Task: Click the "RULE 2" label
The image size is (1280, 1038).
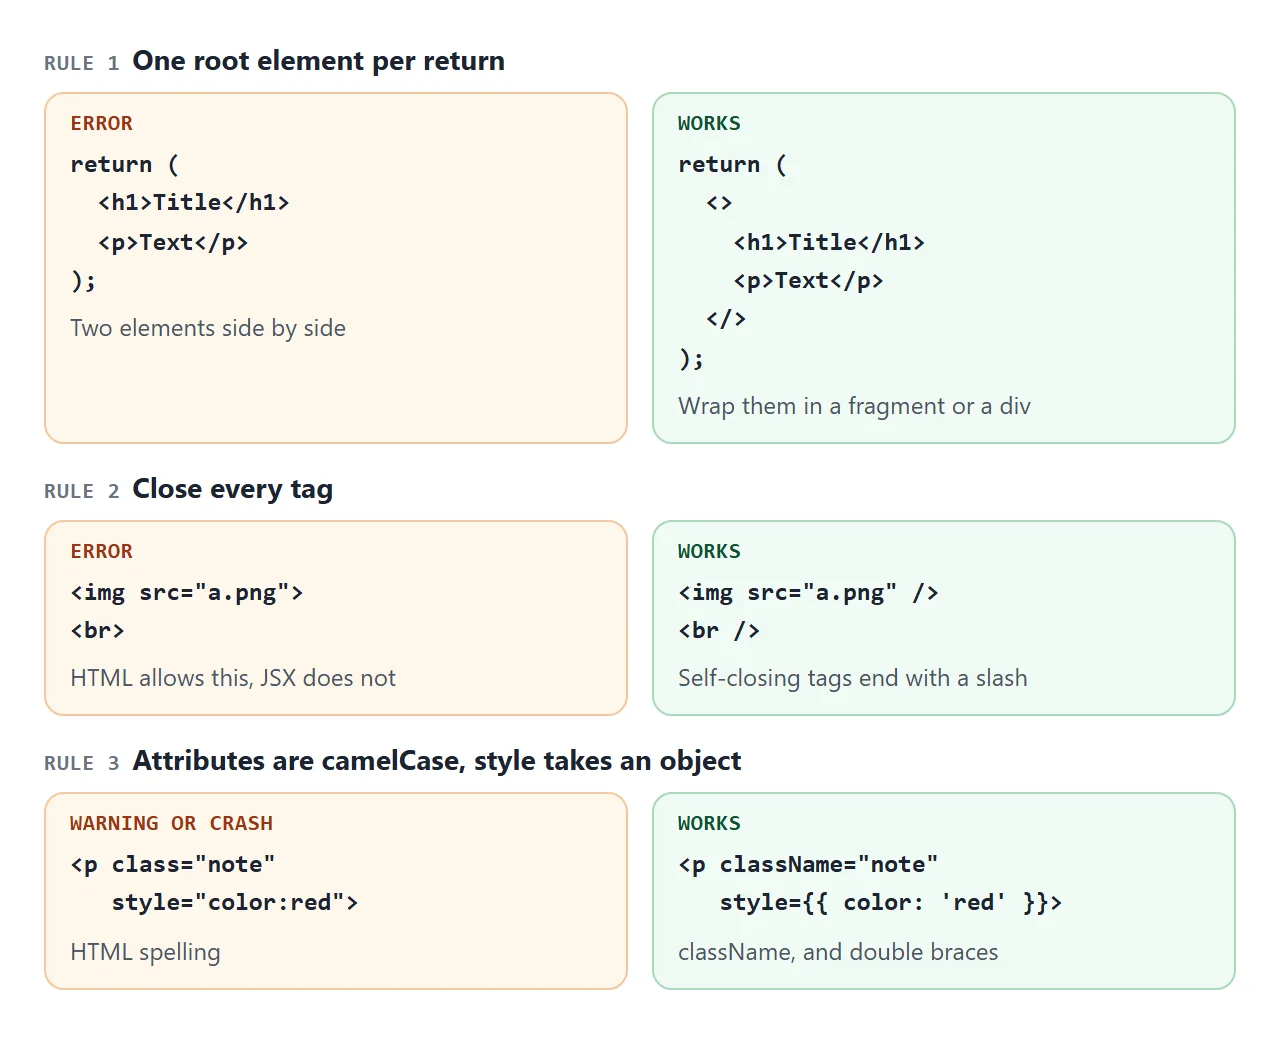Action: point(82,491)
